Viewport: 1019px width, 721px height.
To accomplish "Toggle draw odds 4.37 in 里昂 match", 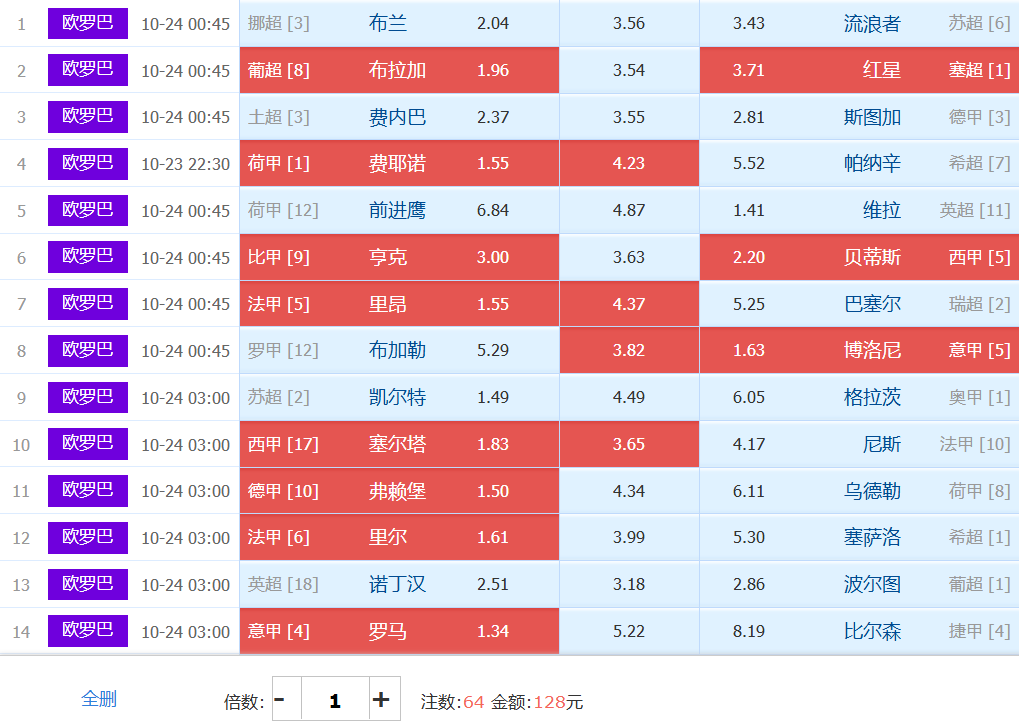I will coord(629,304).
